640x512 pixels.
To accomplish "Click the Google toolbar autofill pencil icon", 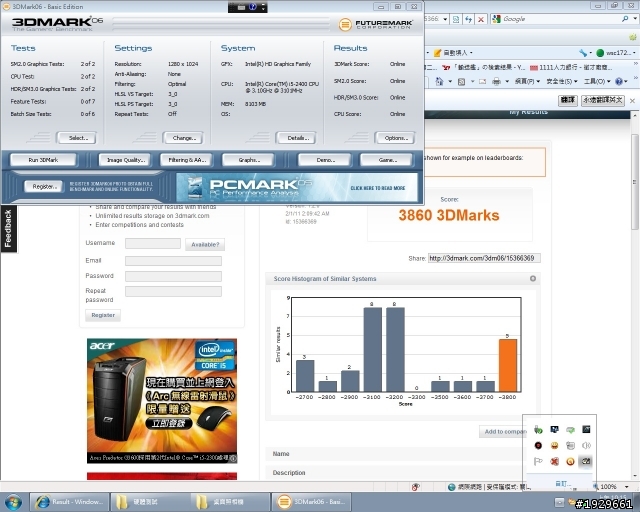I will point(438,53).
